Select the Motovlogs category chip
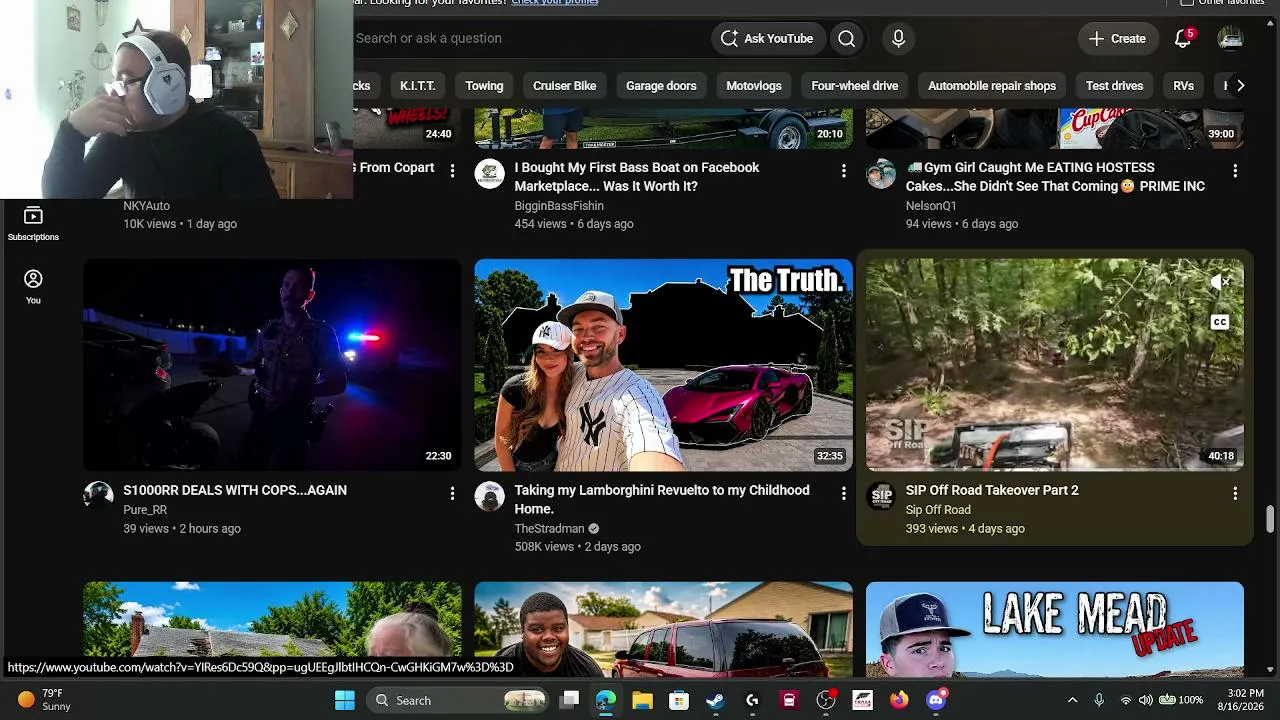This screenshot has height=720, width=1280. (x=754, y=86)
